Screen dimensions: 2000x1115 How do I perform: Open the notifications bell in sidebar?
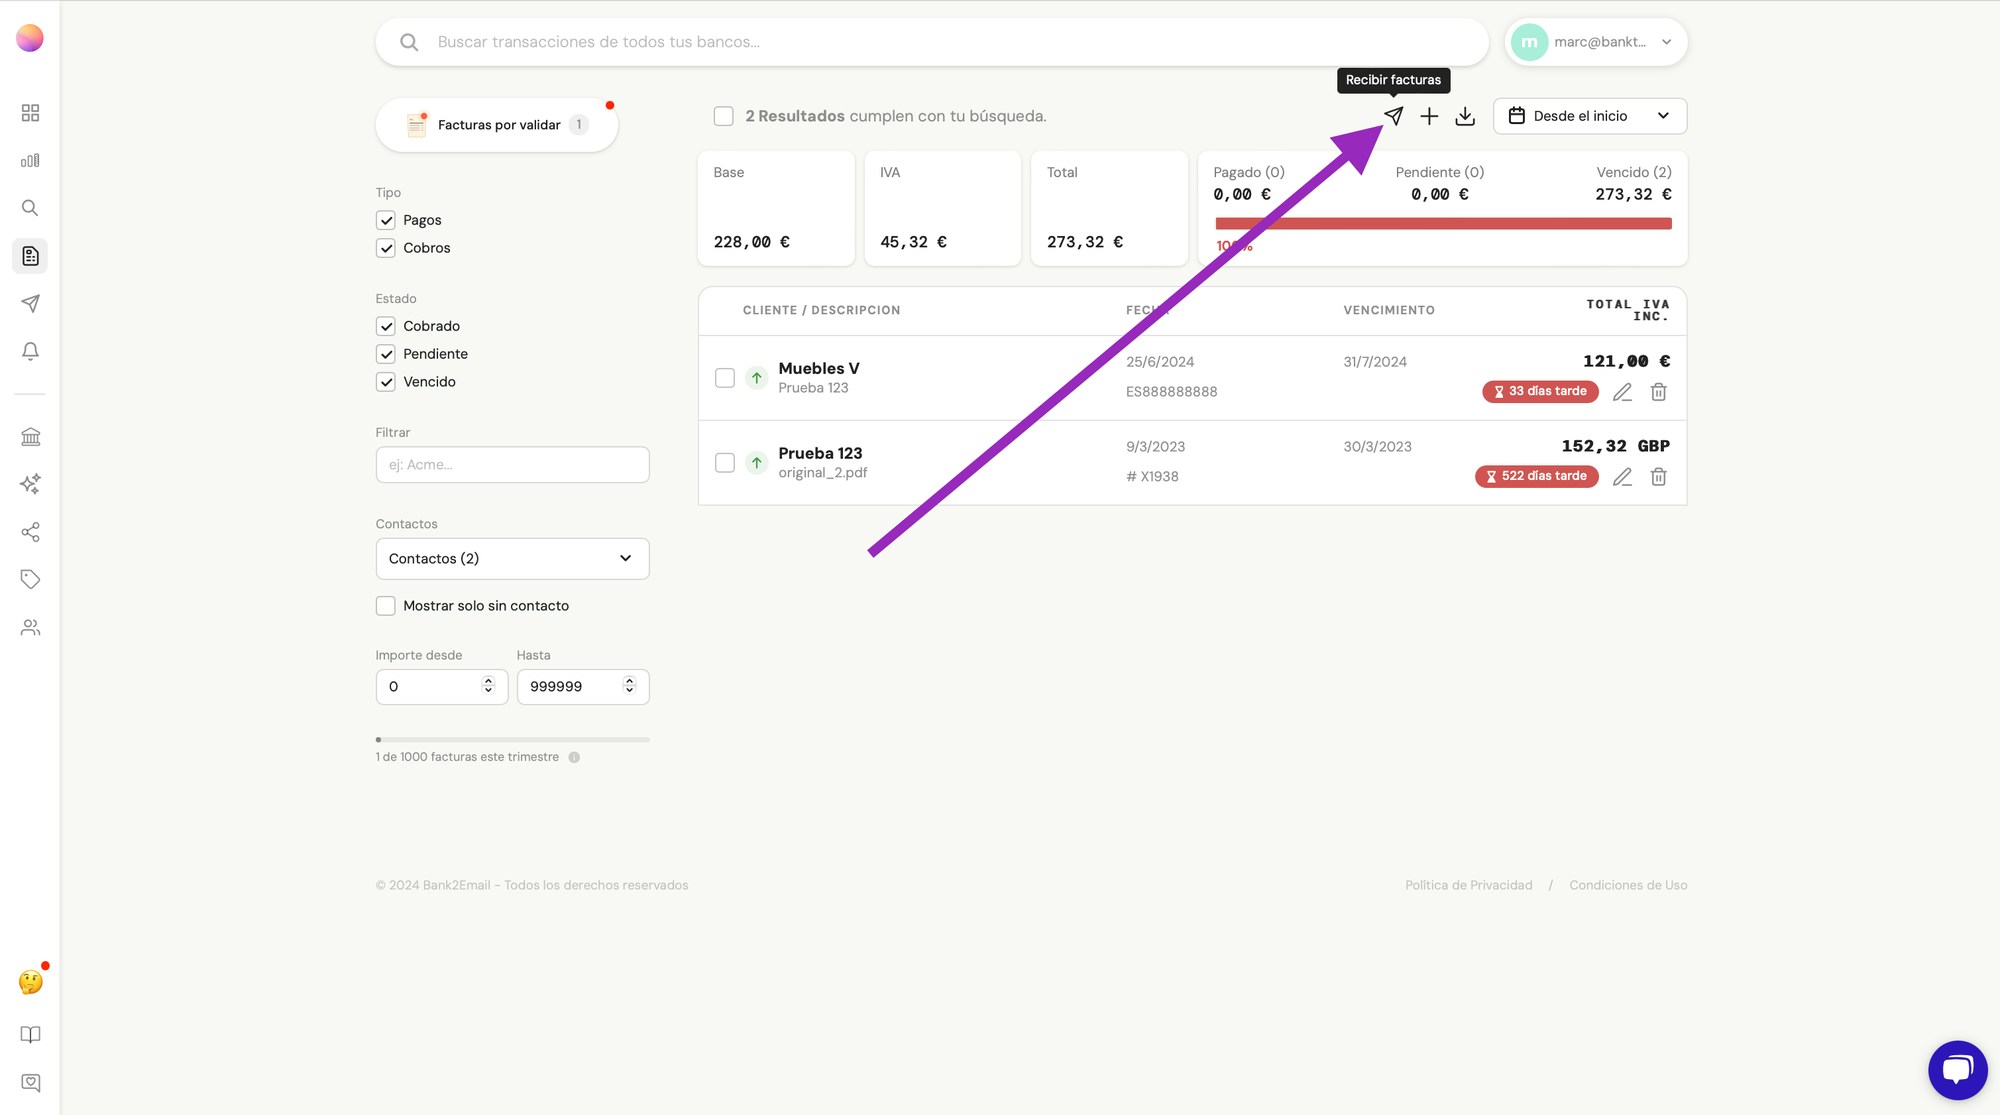pos(30,351)
